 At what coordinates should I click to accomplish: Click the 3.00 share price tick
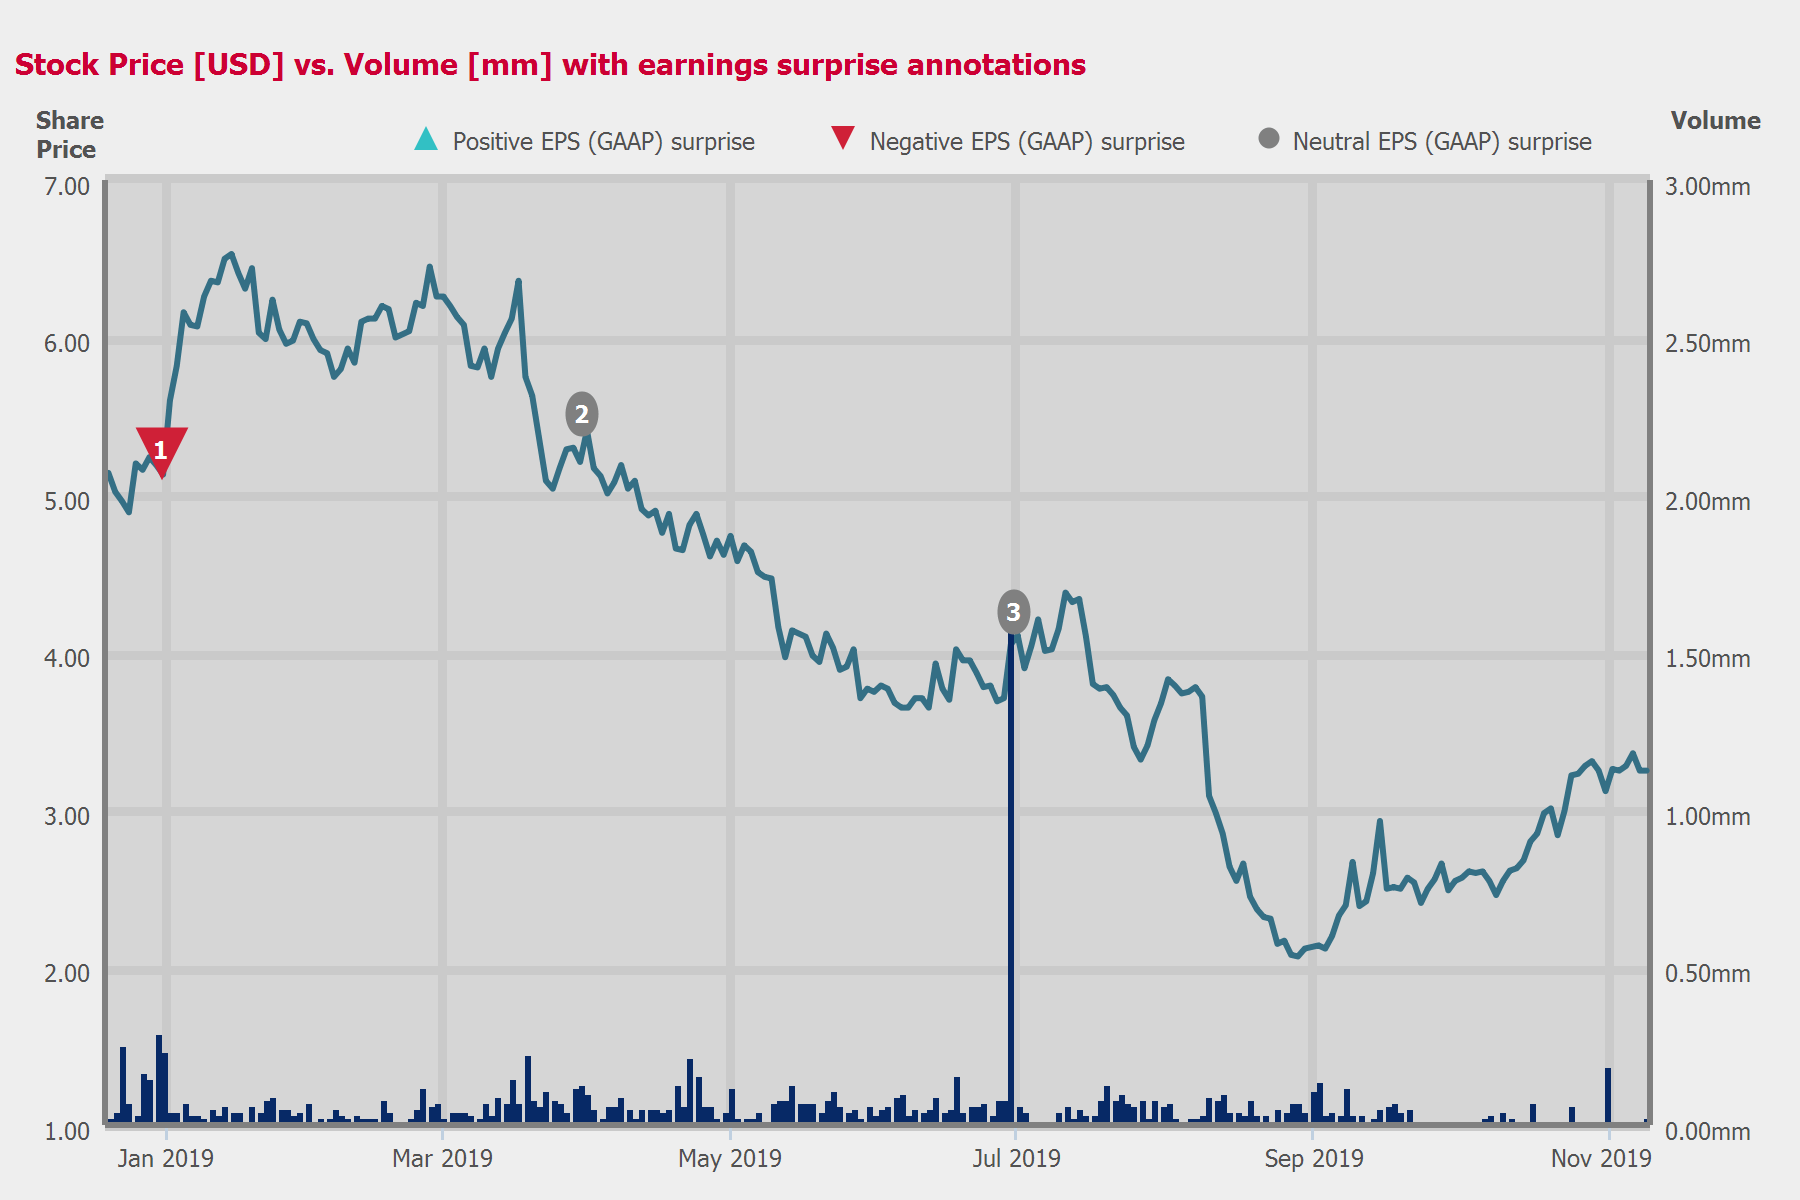[x=67, y=817]
